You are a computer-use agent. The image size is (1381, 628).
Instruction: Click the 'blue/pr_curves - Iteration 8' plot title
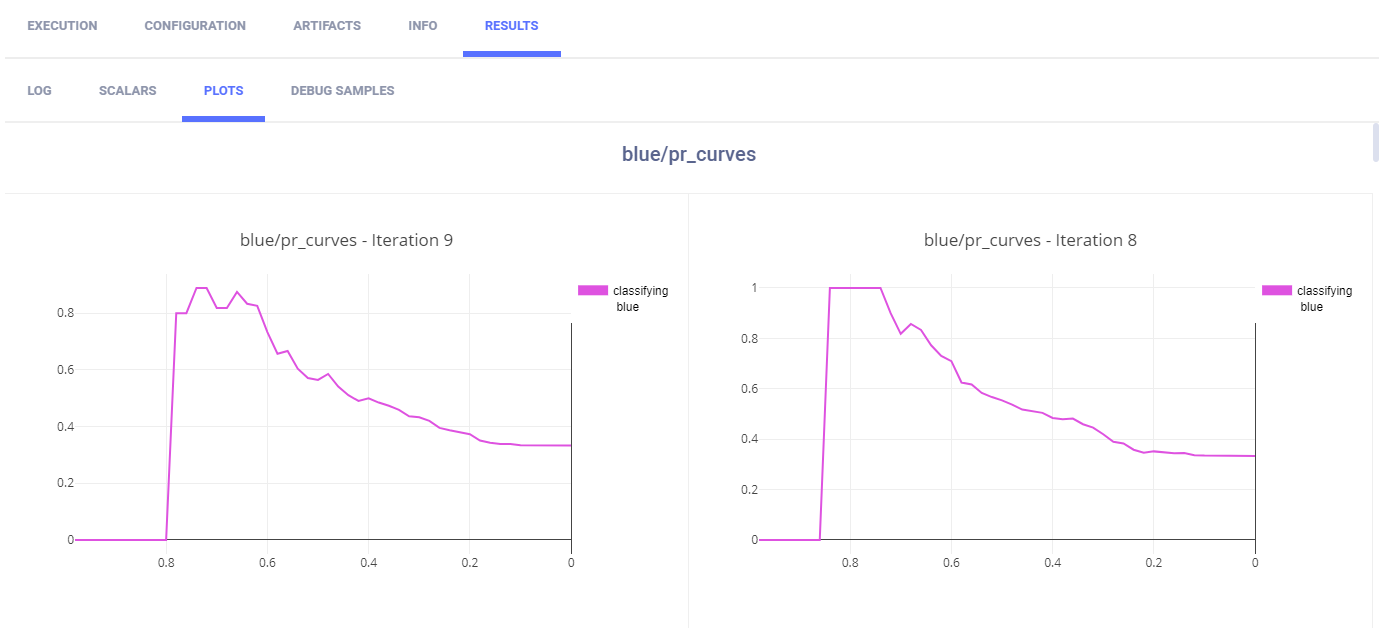coord(1030,240)
